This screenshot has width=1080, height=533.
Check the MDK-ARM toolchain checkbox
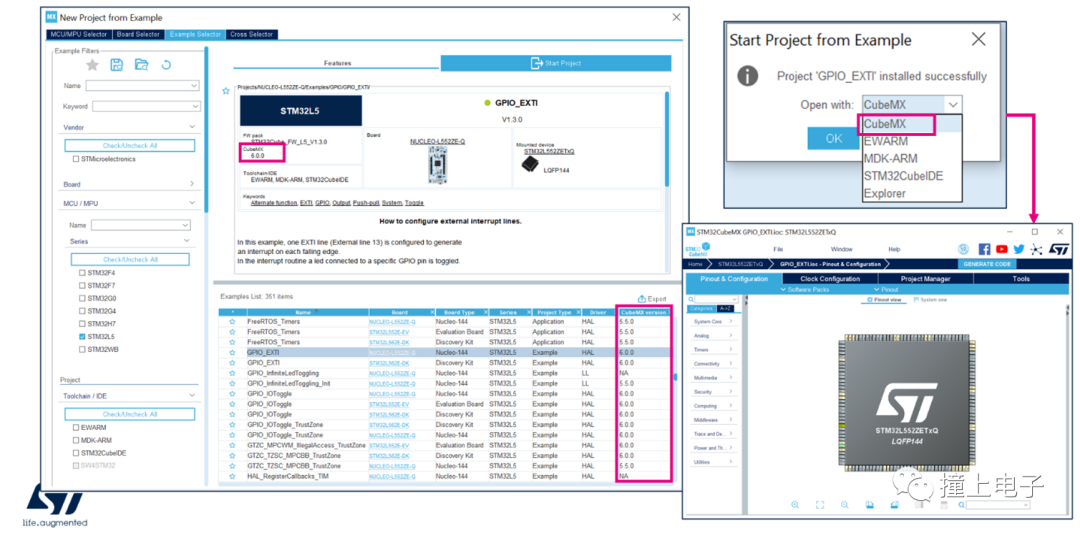[76, 440]
